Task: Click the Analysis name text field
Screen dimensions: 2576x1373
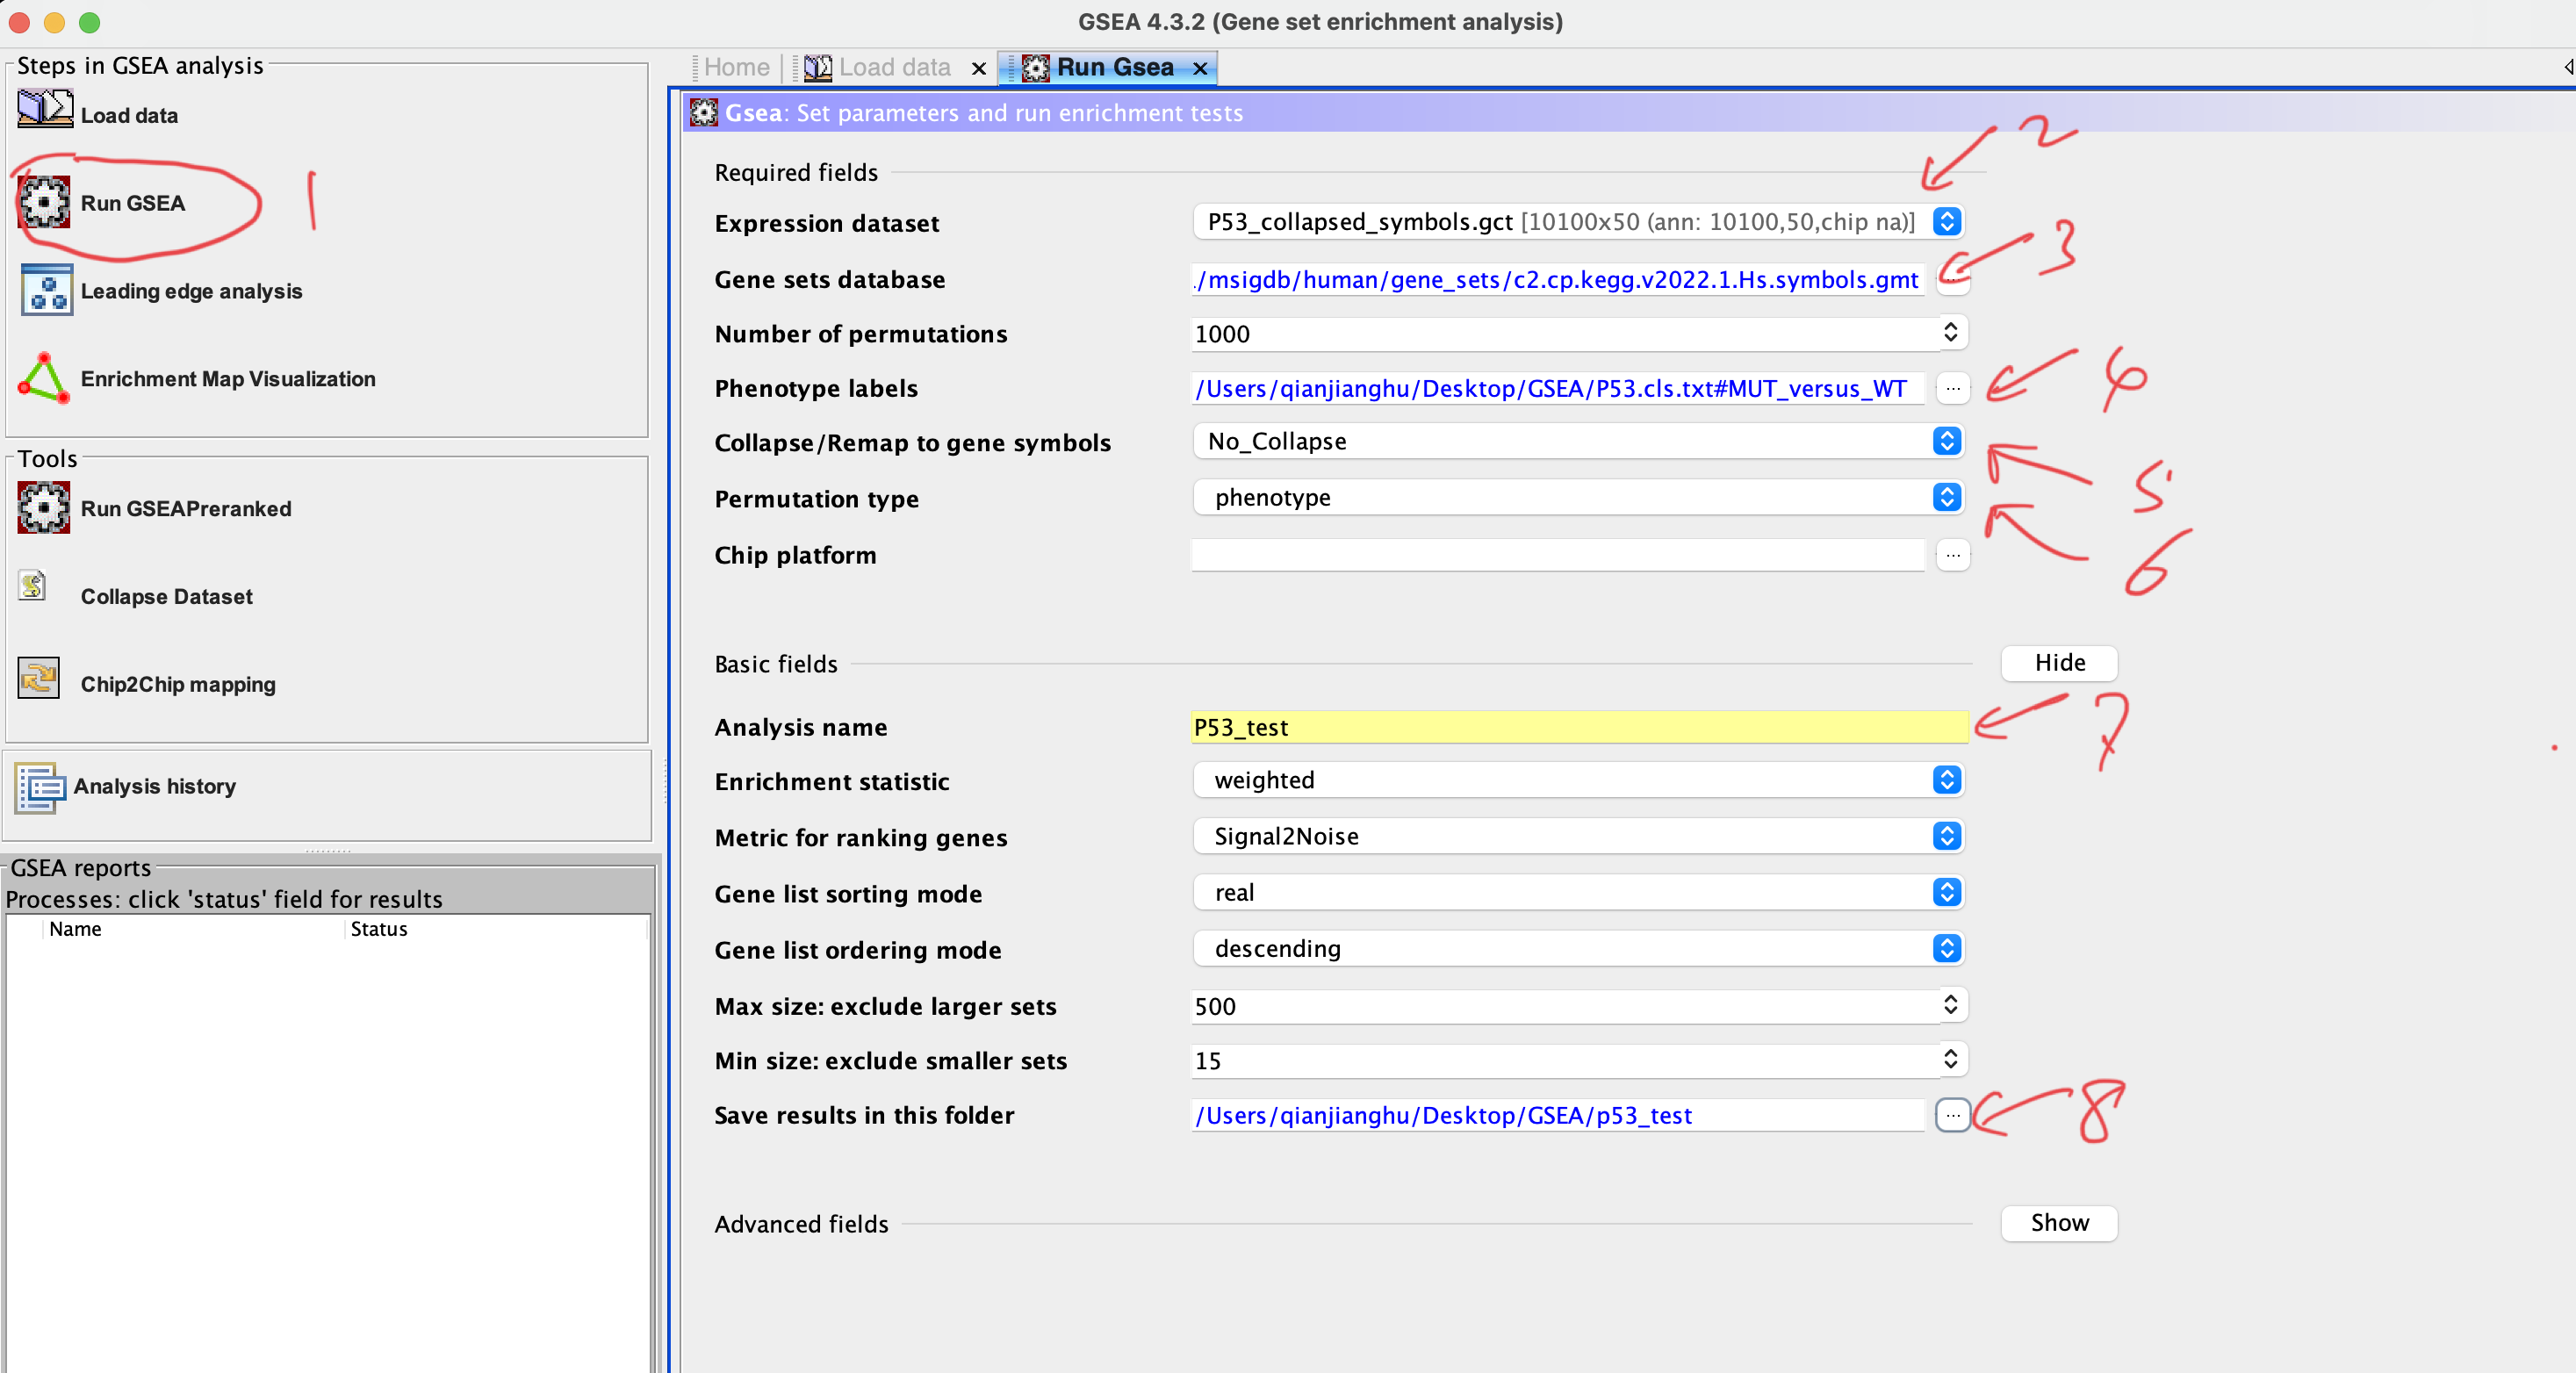Action: click(x=1578, y=727)
